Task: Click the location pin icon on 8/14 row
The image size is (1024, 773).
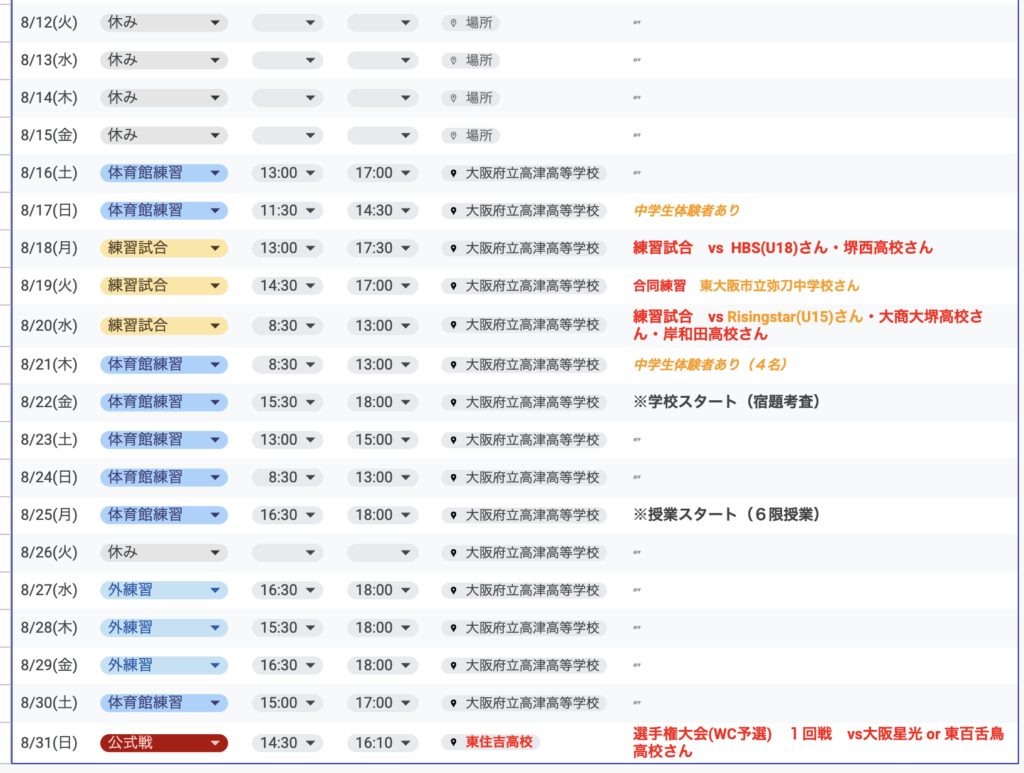Action: [x=453, y=98]
